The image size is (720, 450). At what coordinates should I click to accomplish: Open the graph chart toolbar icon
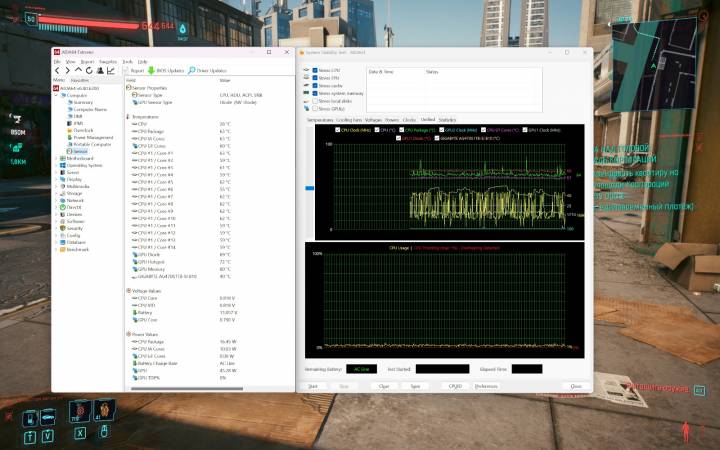coord(111,71)
